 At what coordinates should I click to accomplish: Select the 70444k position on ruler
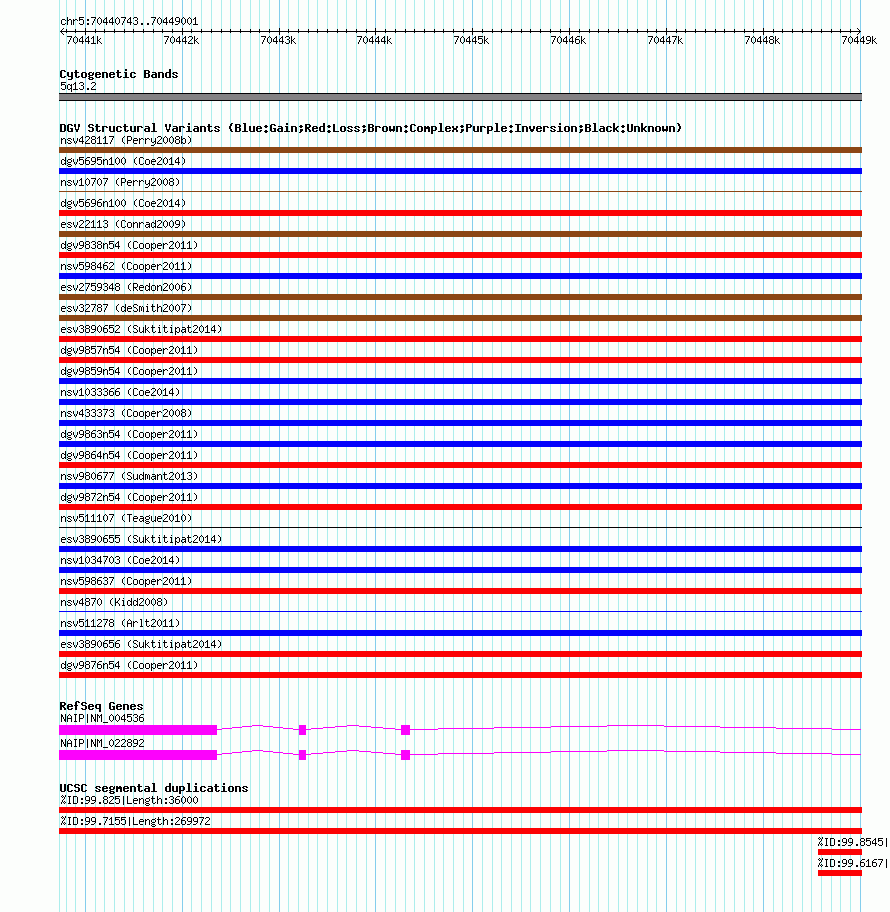[x=375, y=40]
